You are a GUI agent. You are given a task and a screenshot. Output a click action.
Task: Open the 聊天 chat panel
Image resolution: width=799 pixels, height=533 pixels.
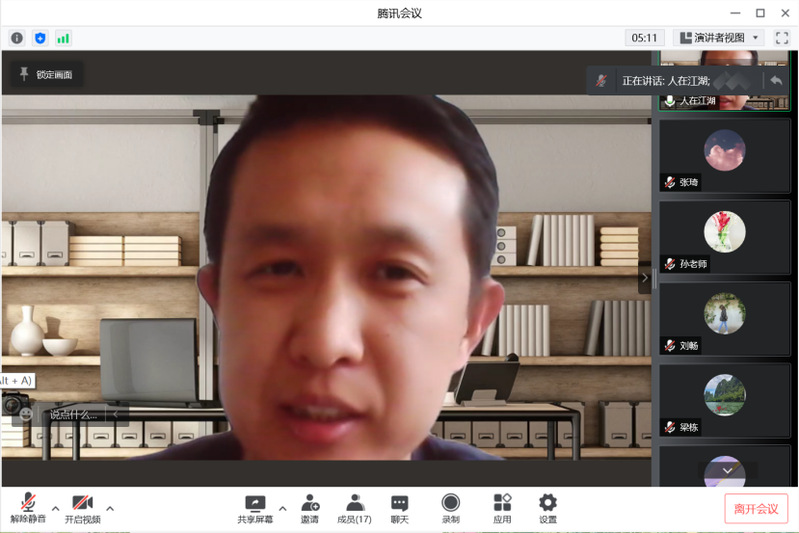click(x=400, y=508)
